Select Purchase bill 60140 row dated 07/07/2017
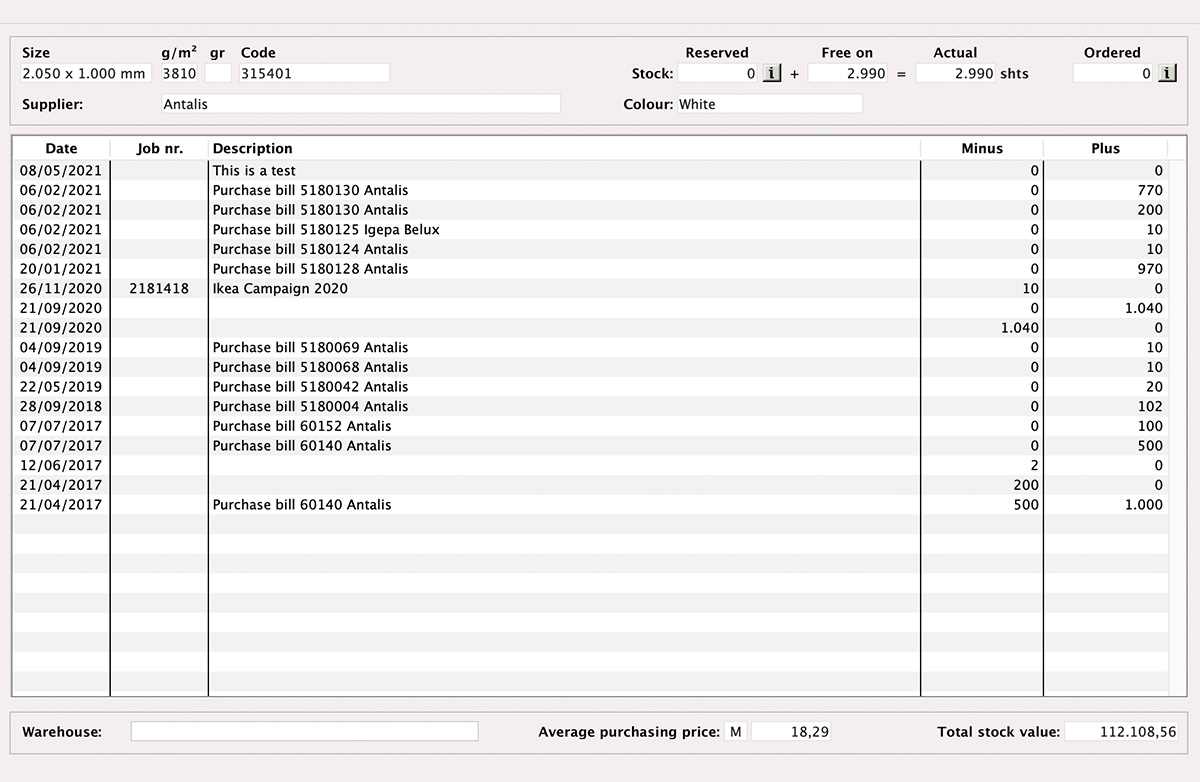Viewport: 1200px width, 782px height. (590, 446)
